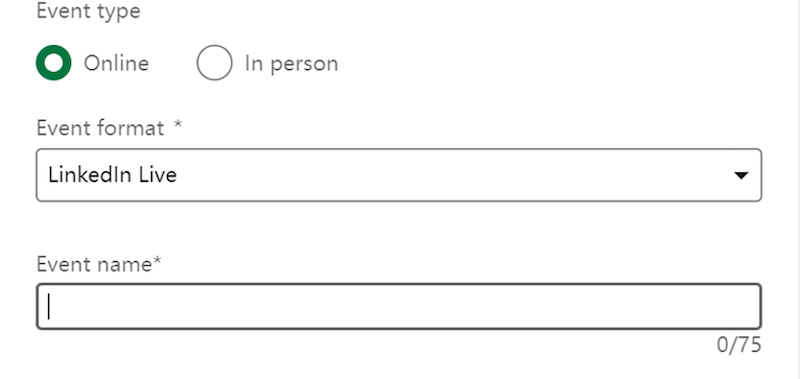Click the Event format dropdown arrow

[741, 175]
